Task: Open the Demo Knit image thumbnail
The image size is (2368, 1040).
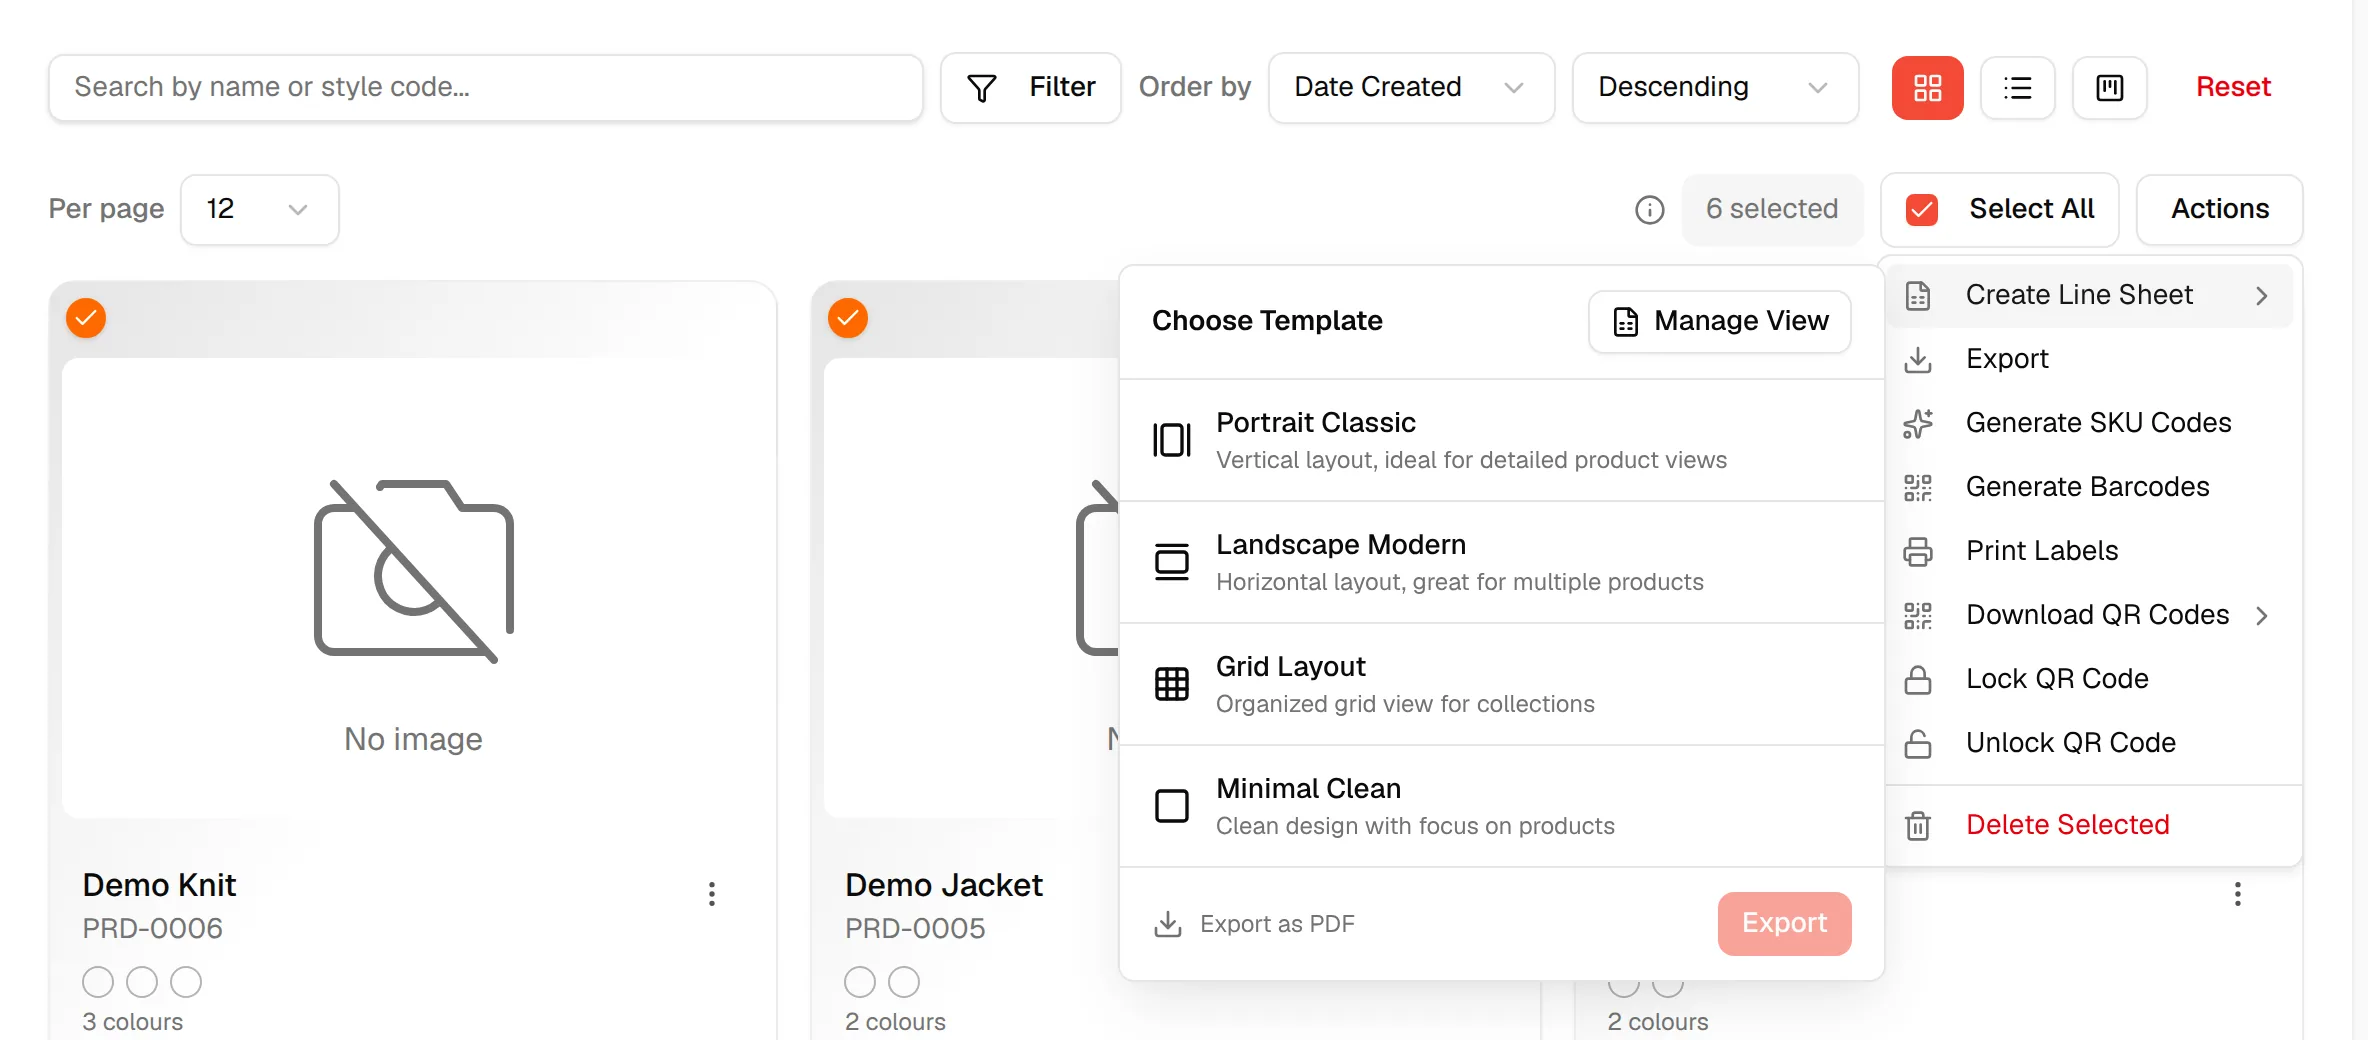Action: [x=413, y=588]
